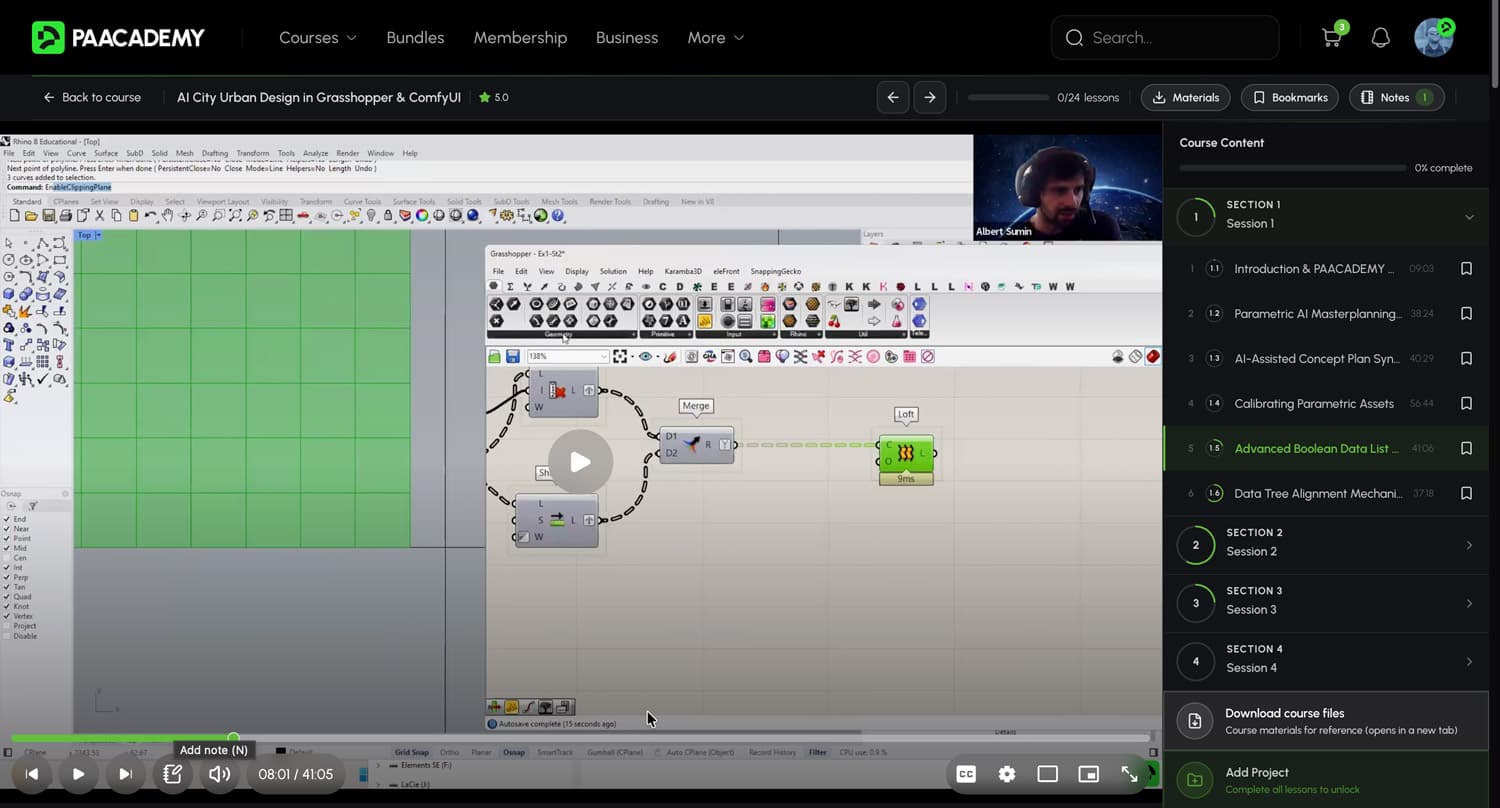Click the Grasshopper save icon
The width and height of the screenshot is (1500, 808).
click(x=512, y=356)
